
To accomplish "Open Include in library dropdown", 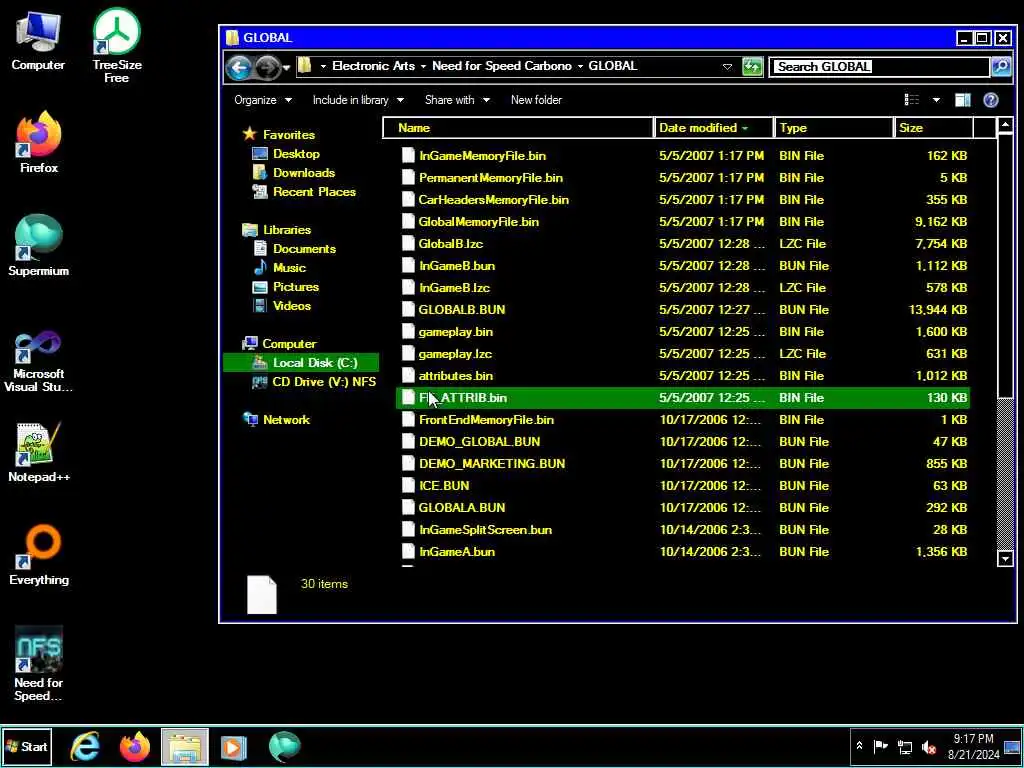I will coord(358,100).
